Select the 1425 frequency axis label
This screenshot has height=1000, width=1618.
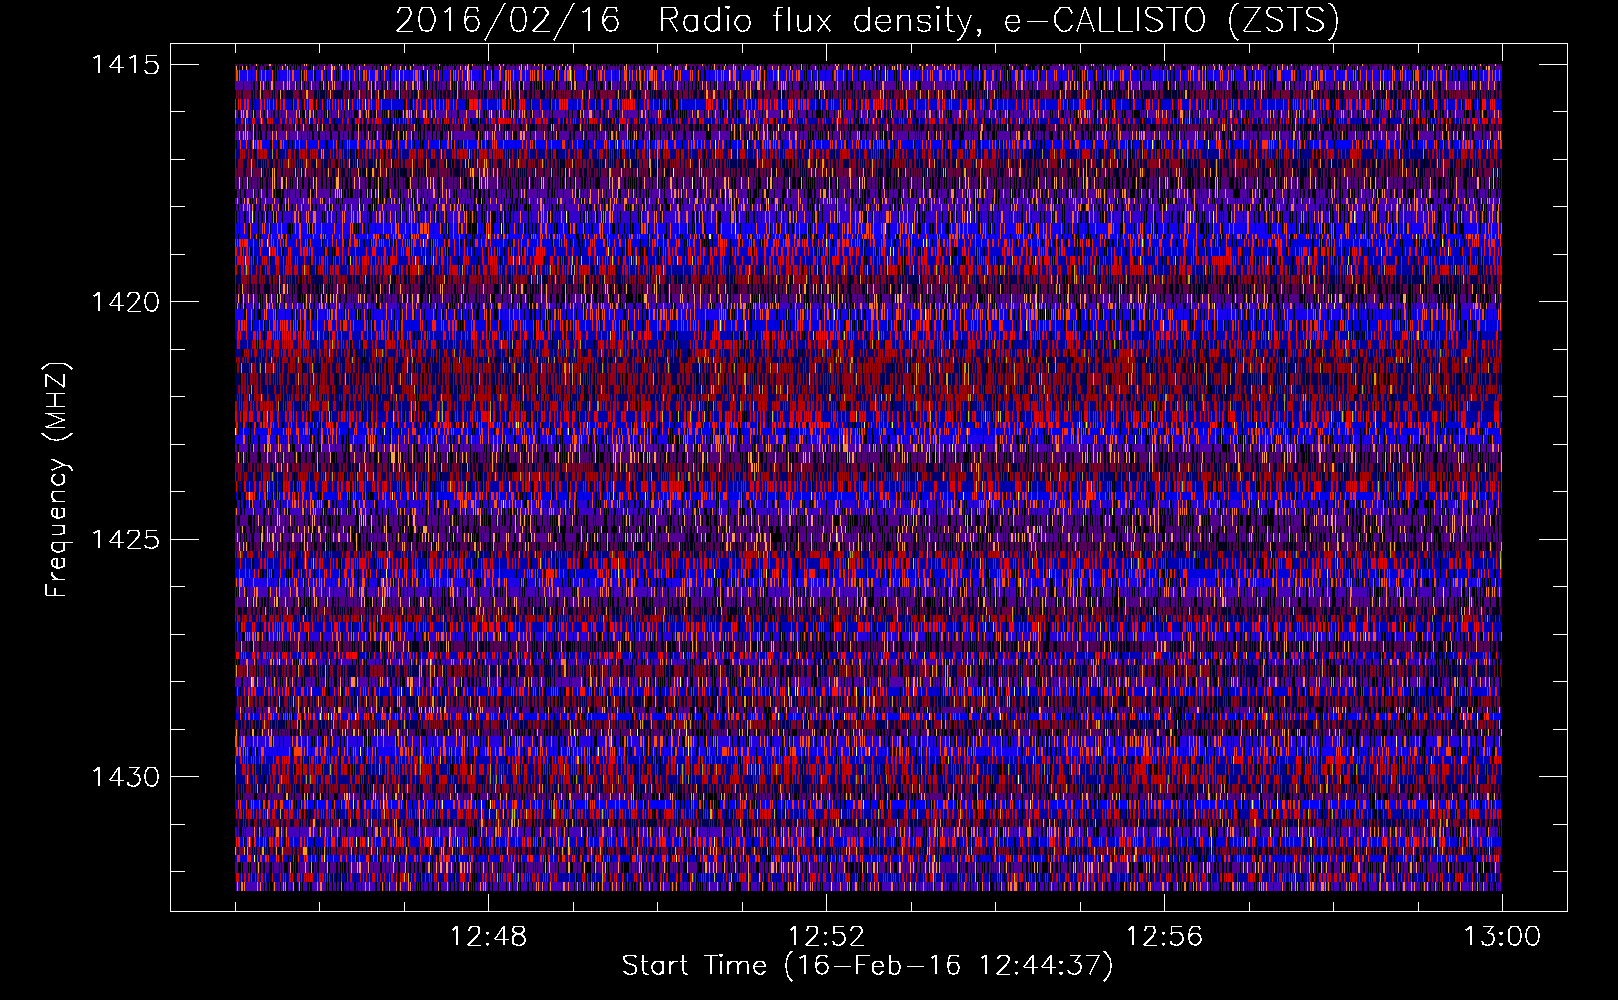(x=126, y=540)
